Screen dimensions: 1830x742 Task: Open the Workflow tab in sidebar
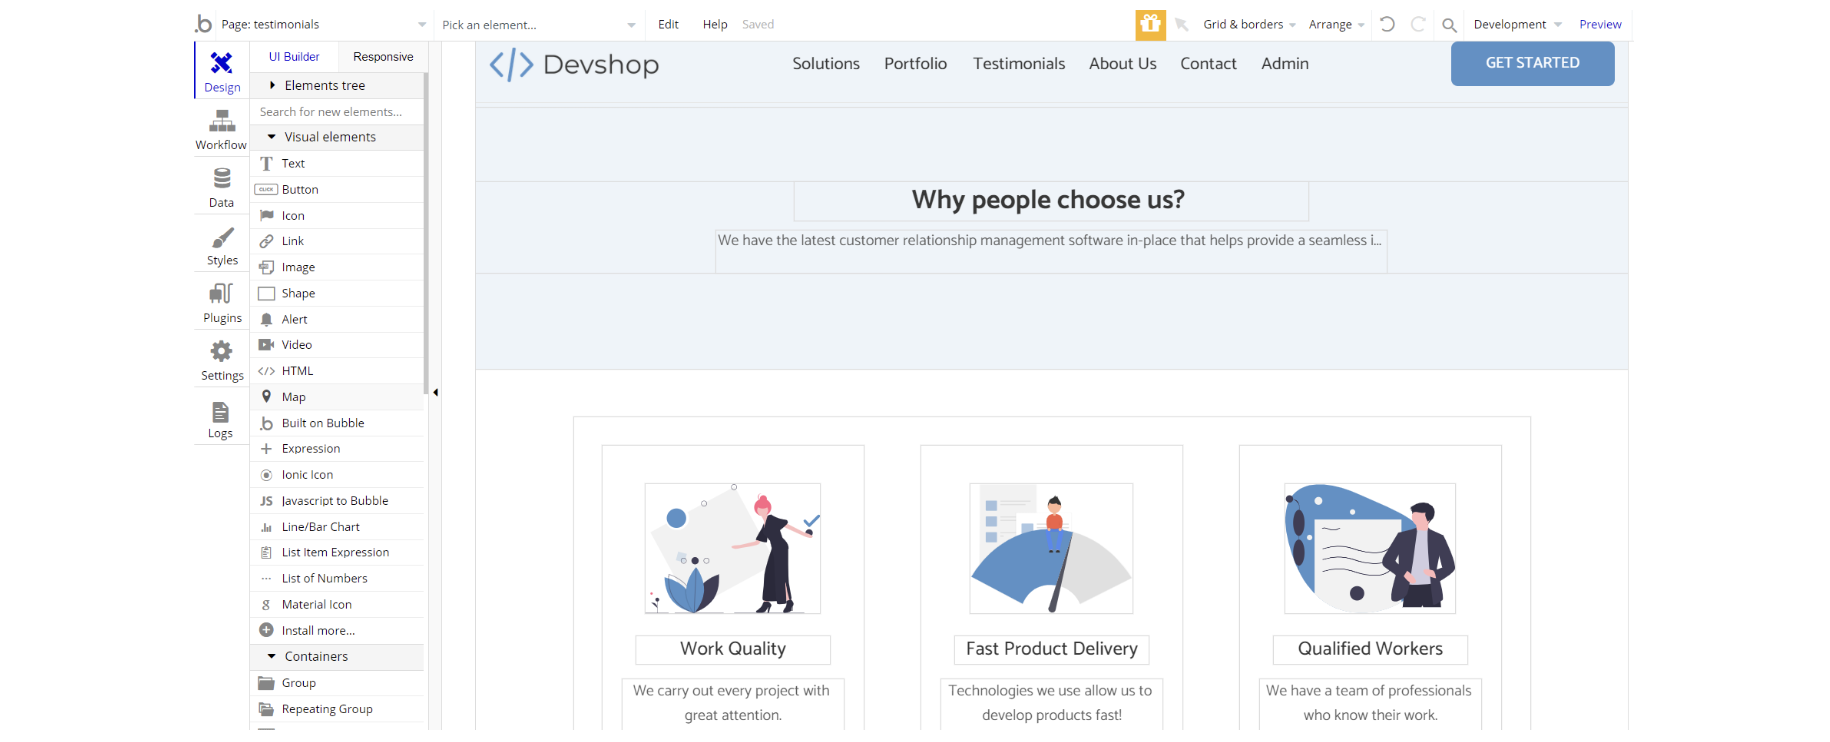click(x=221, y=130)
